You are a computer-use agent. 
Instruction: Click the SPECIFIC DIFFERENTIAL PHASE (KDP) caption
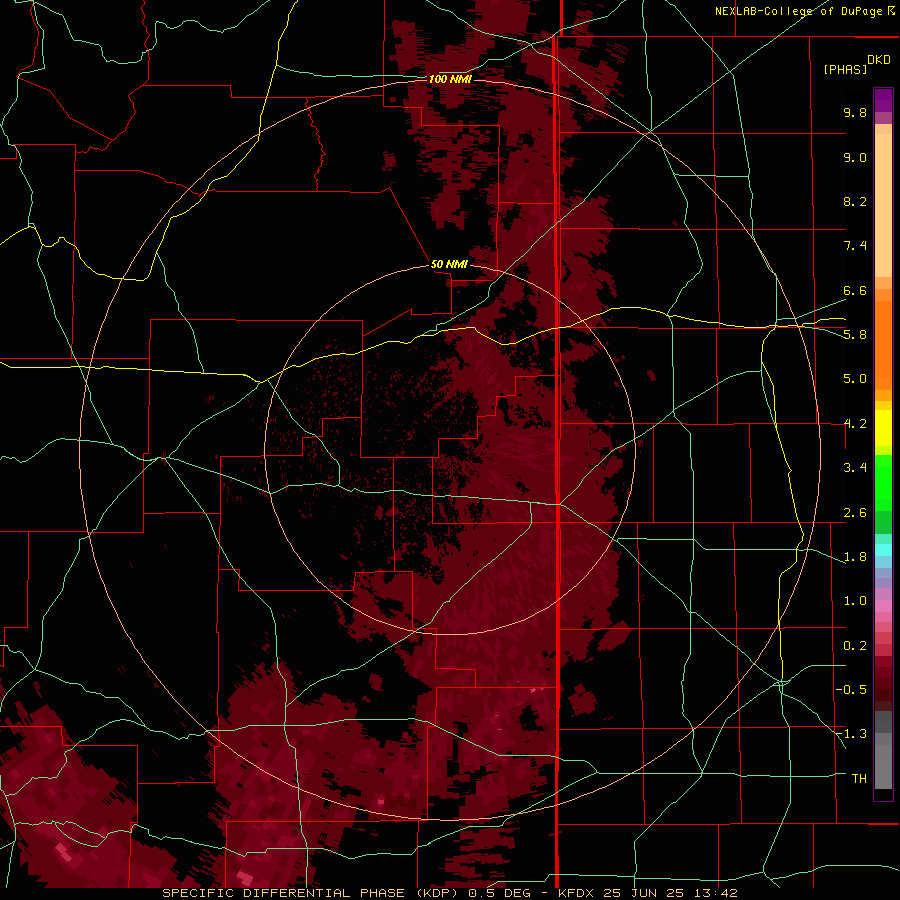pyautogui.click(x=312, y=893)
